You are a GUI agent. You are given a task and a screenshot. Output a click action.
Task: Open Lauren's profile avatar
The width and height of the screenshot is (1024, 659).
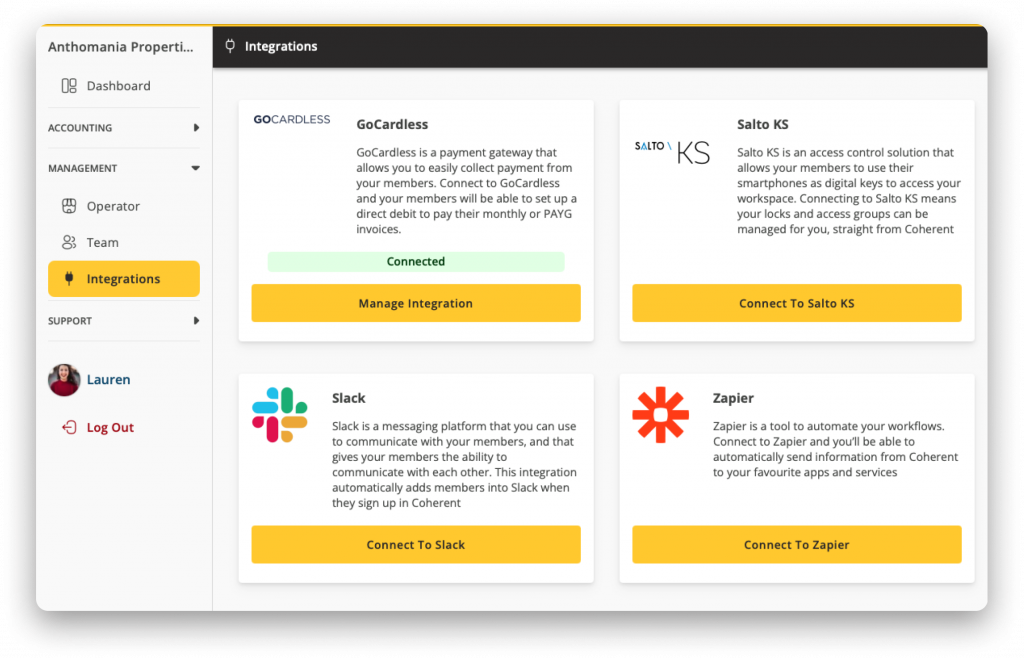(64, 379)
